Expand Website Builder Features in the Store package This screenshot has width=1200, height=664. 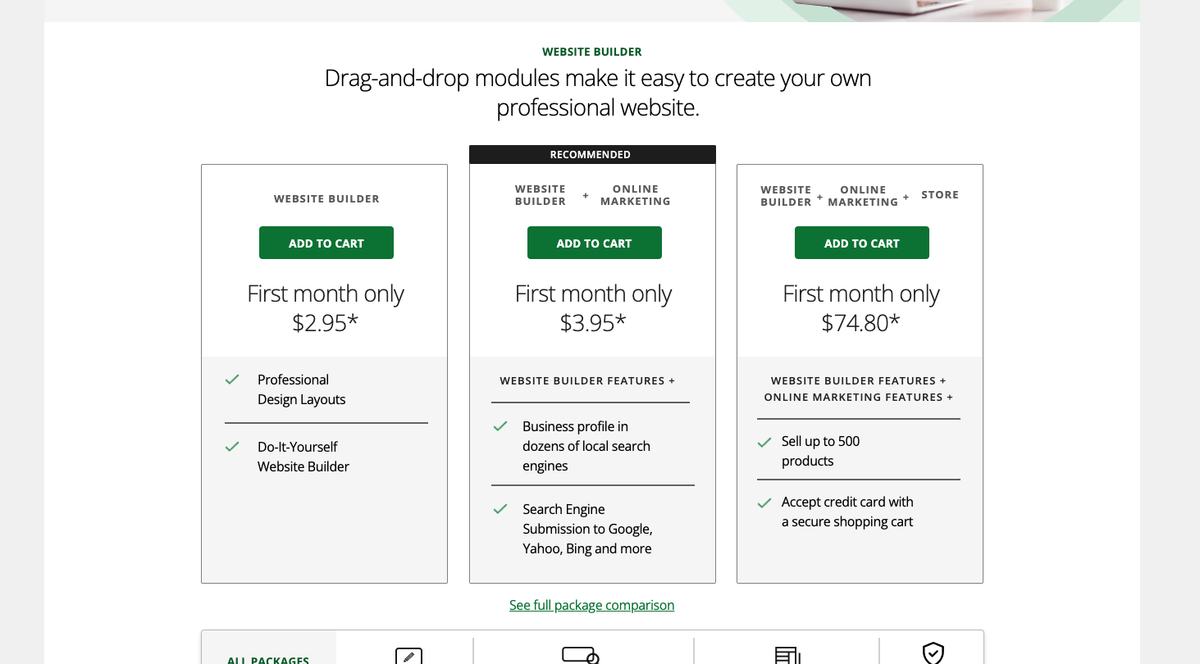(858, 381)
